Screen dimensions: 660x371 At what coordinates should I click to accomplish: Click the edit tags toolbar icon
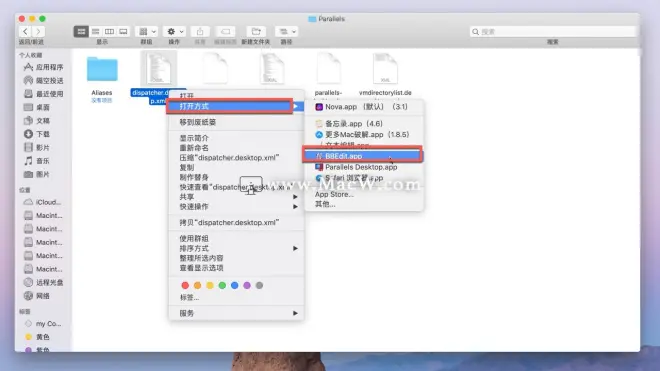tap(226, 32)
